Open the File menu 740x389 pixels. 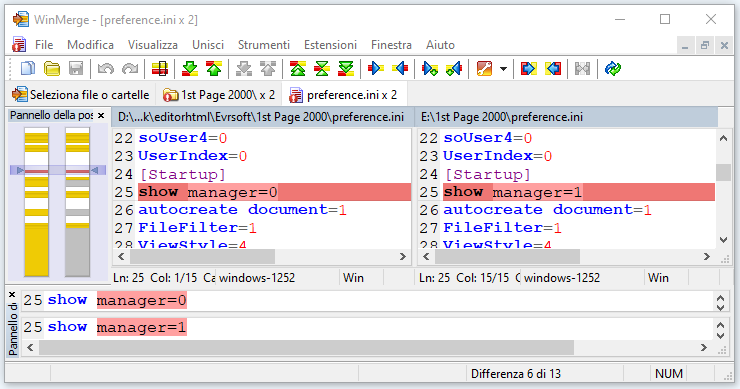(44, 45)
